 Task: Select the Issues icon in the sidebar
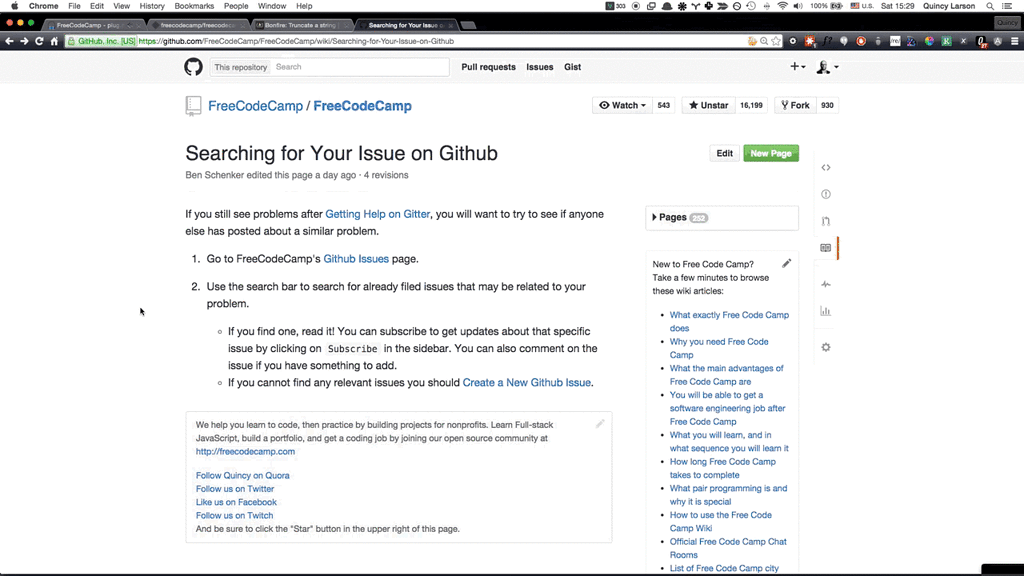point(826,194)
